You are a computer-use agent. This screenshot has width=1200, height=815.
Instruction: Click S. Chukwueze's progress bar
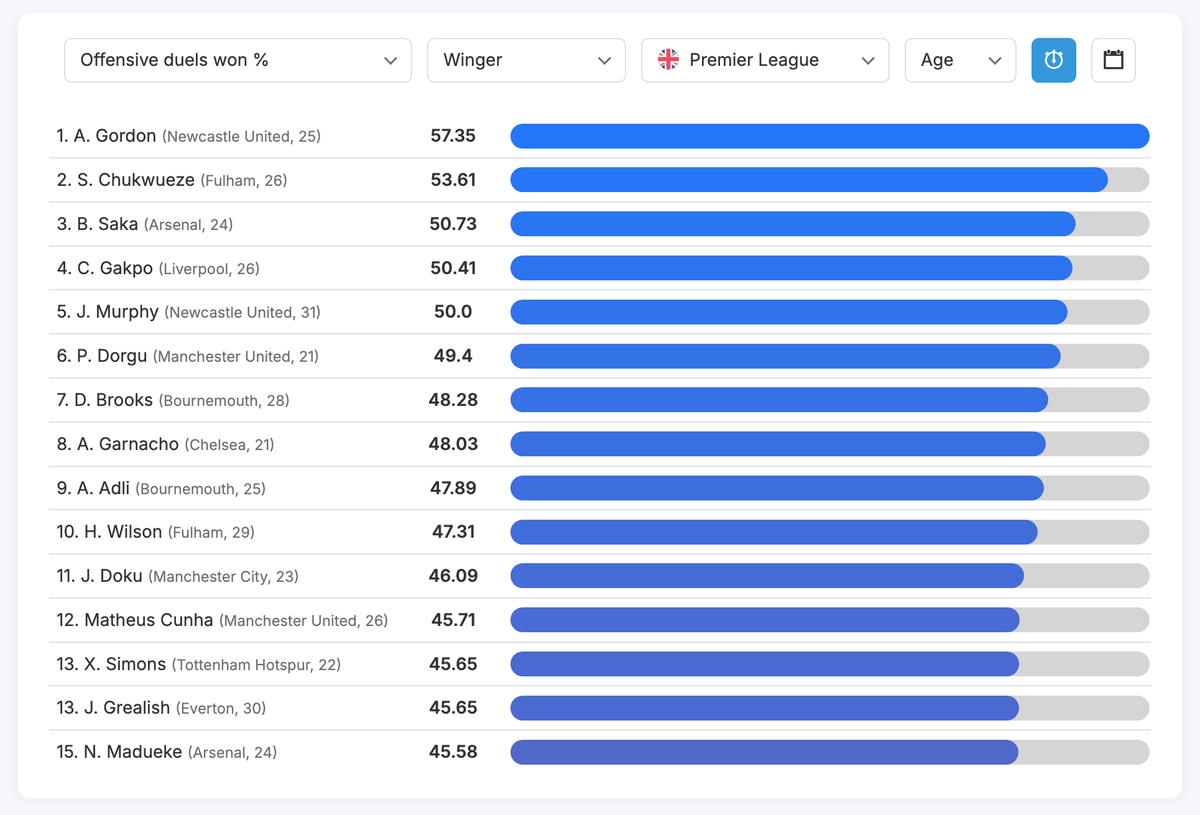coord(830,180)
